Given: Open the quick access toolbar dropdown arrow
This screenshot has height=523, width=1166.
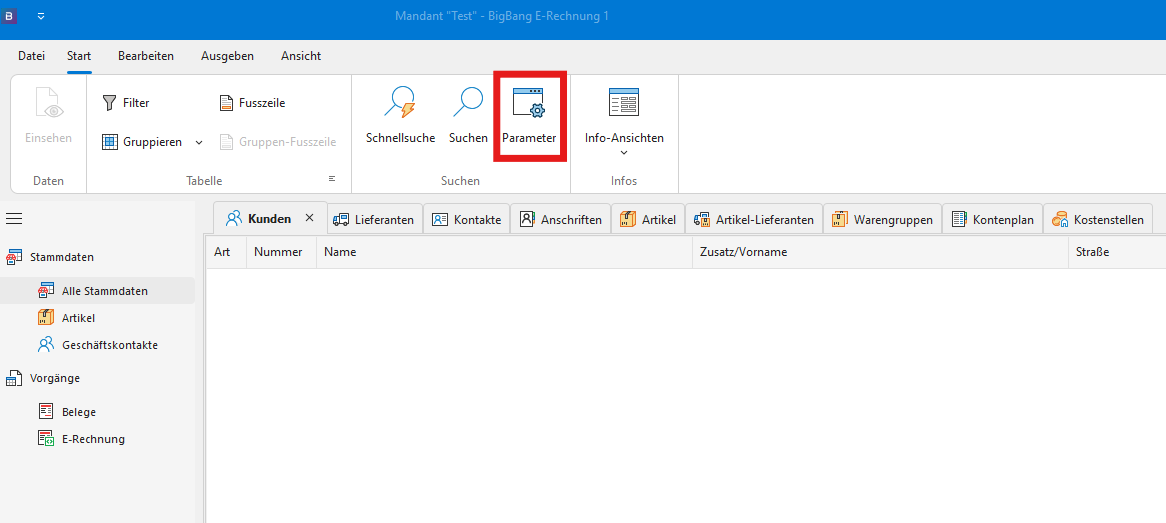Looking at the screenshot, I should point(41,17).
